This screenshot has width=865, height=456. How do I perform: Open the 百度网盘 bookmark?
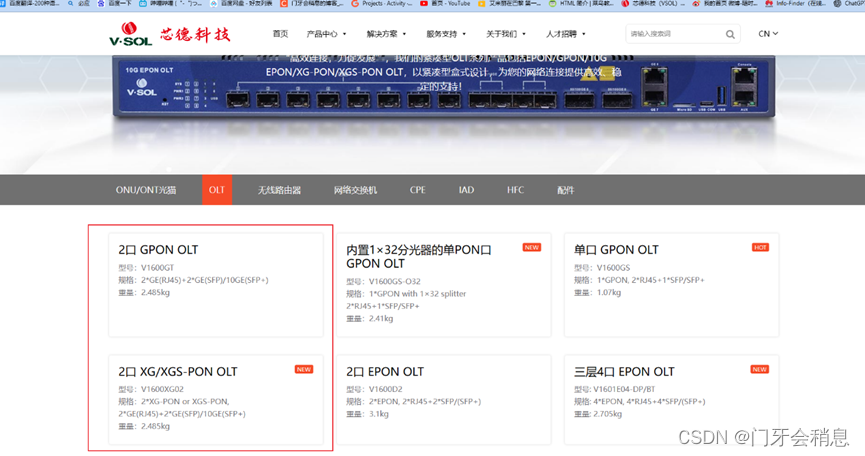click(x=241, y=3)
